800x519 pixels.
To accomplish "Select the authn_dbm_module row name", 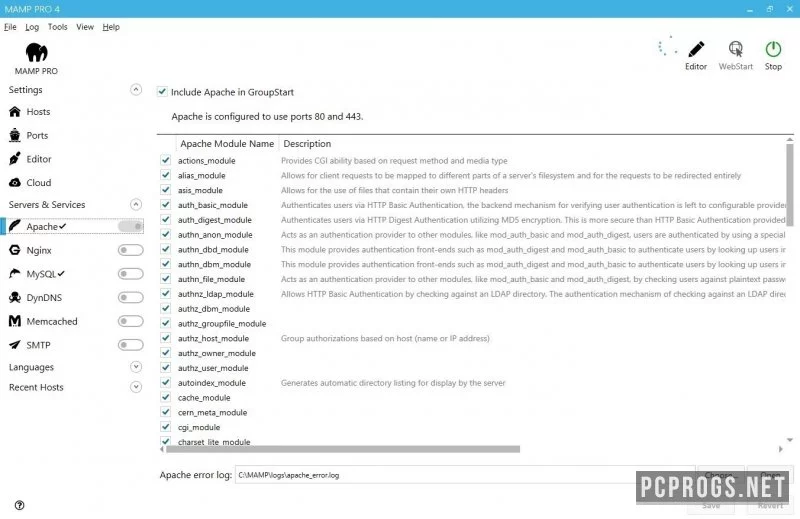I will point(214,264).
